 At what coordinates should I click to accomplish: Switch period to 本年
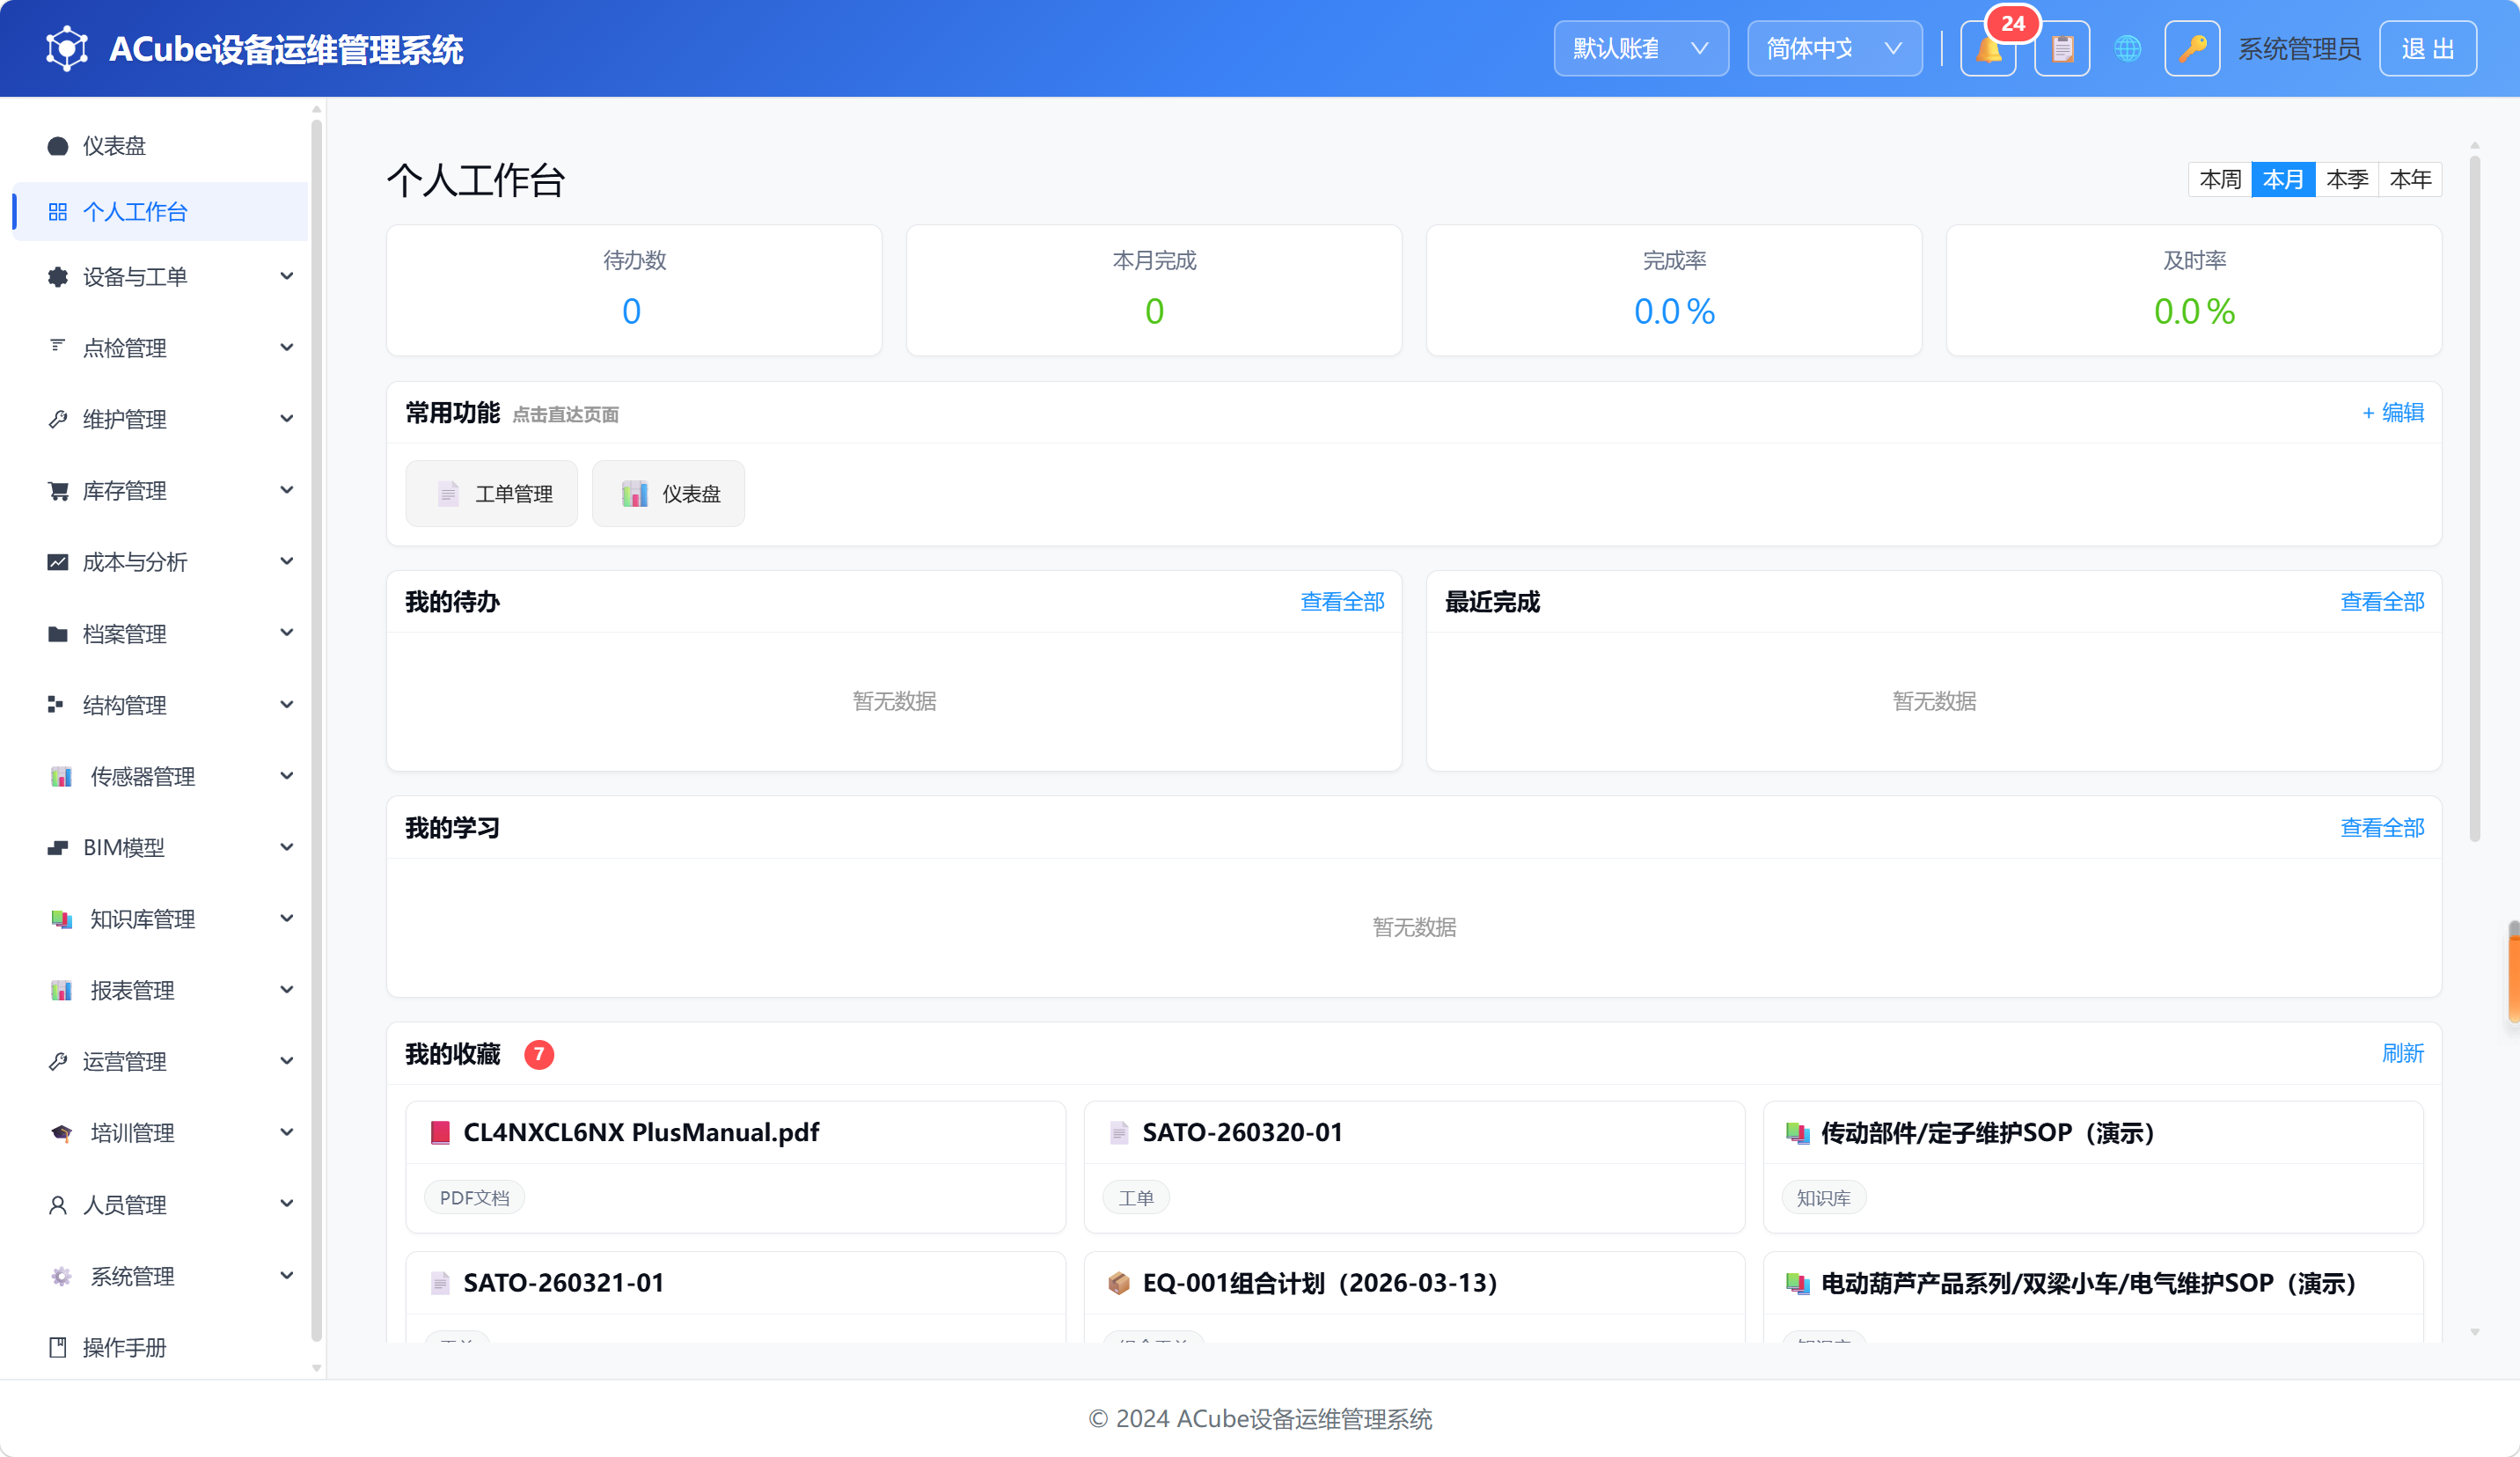click(2410, 180)
